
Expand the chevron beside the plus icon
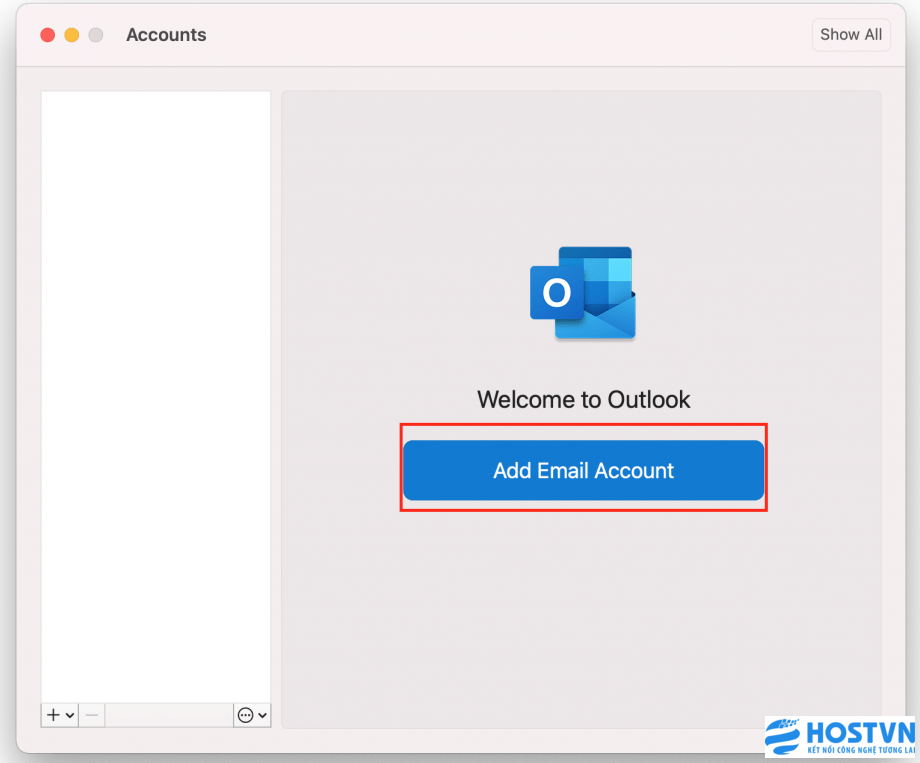70,716
